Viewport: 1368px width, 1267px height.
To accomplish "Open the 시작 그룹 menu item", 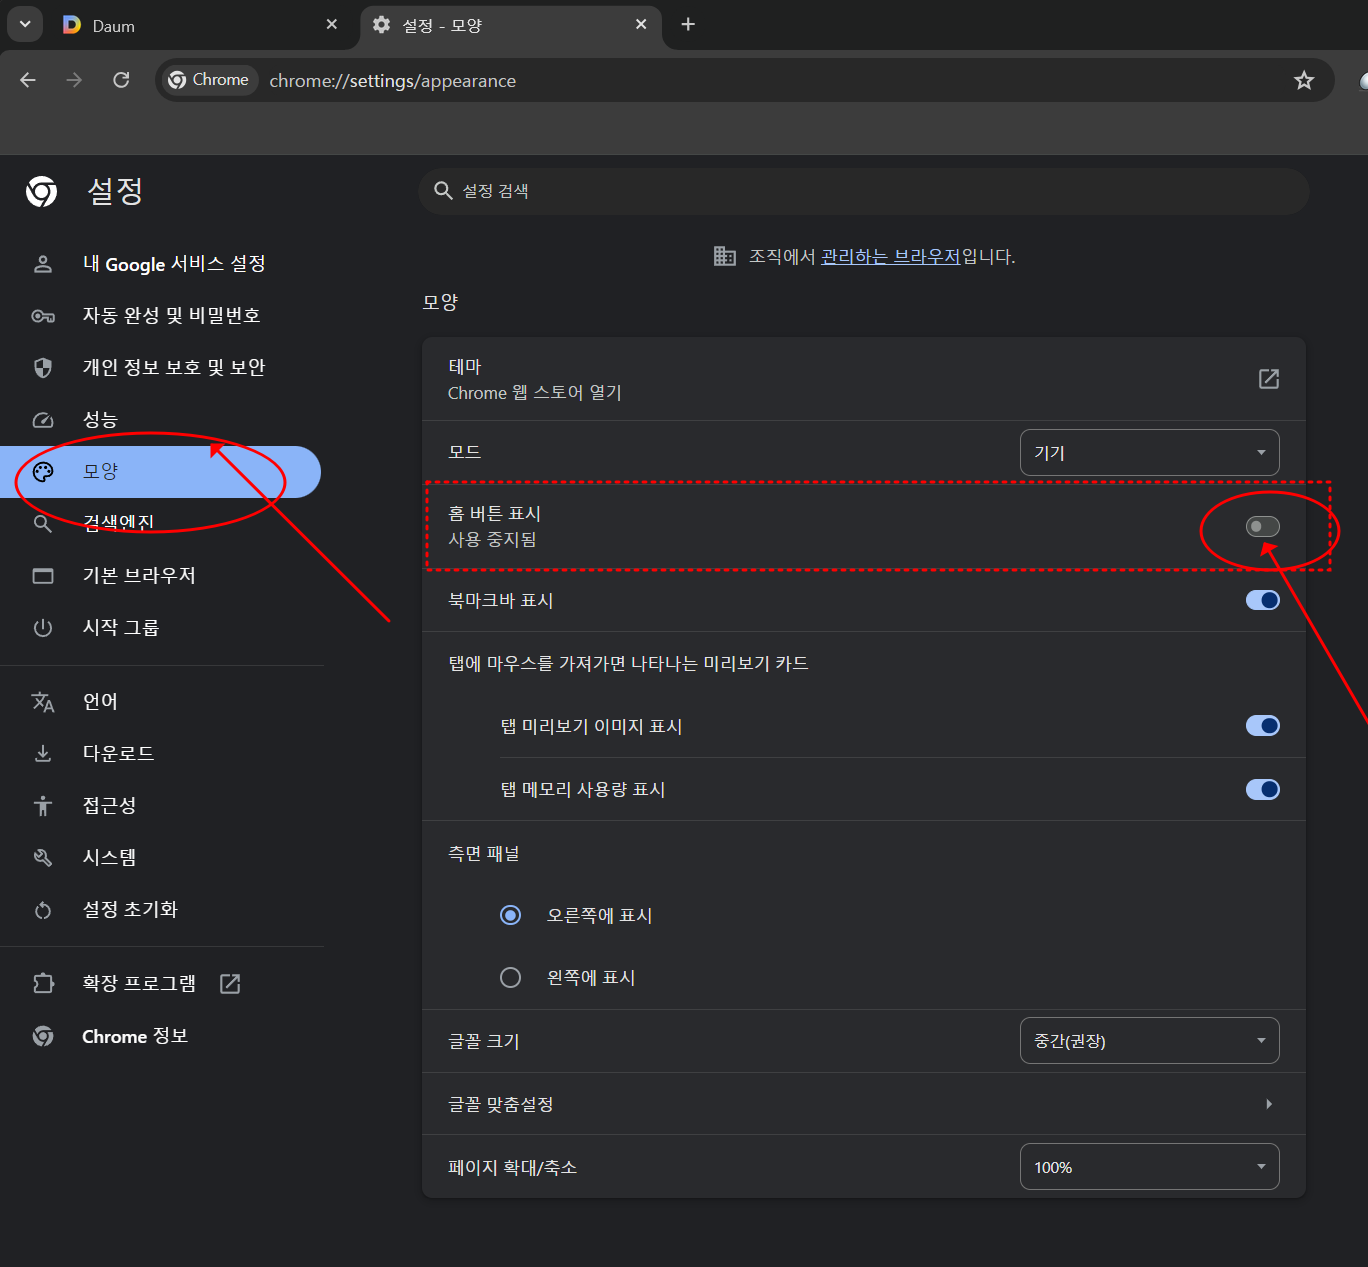I will coord(162,628).
